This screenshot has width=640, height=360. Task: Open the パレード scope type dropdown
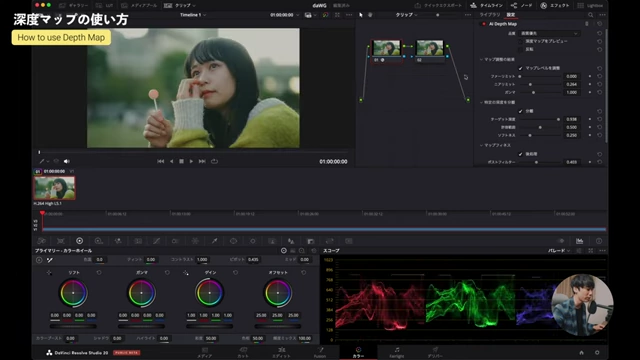pos(559,251)
